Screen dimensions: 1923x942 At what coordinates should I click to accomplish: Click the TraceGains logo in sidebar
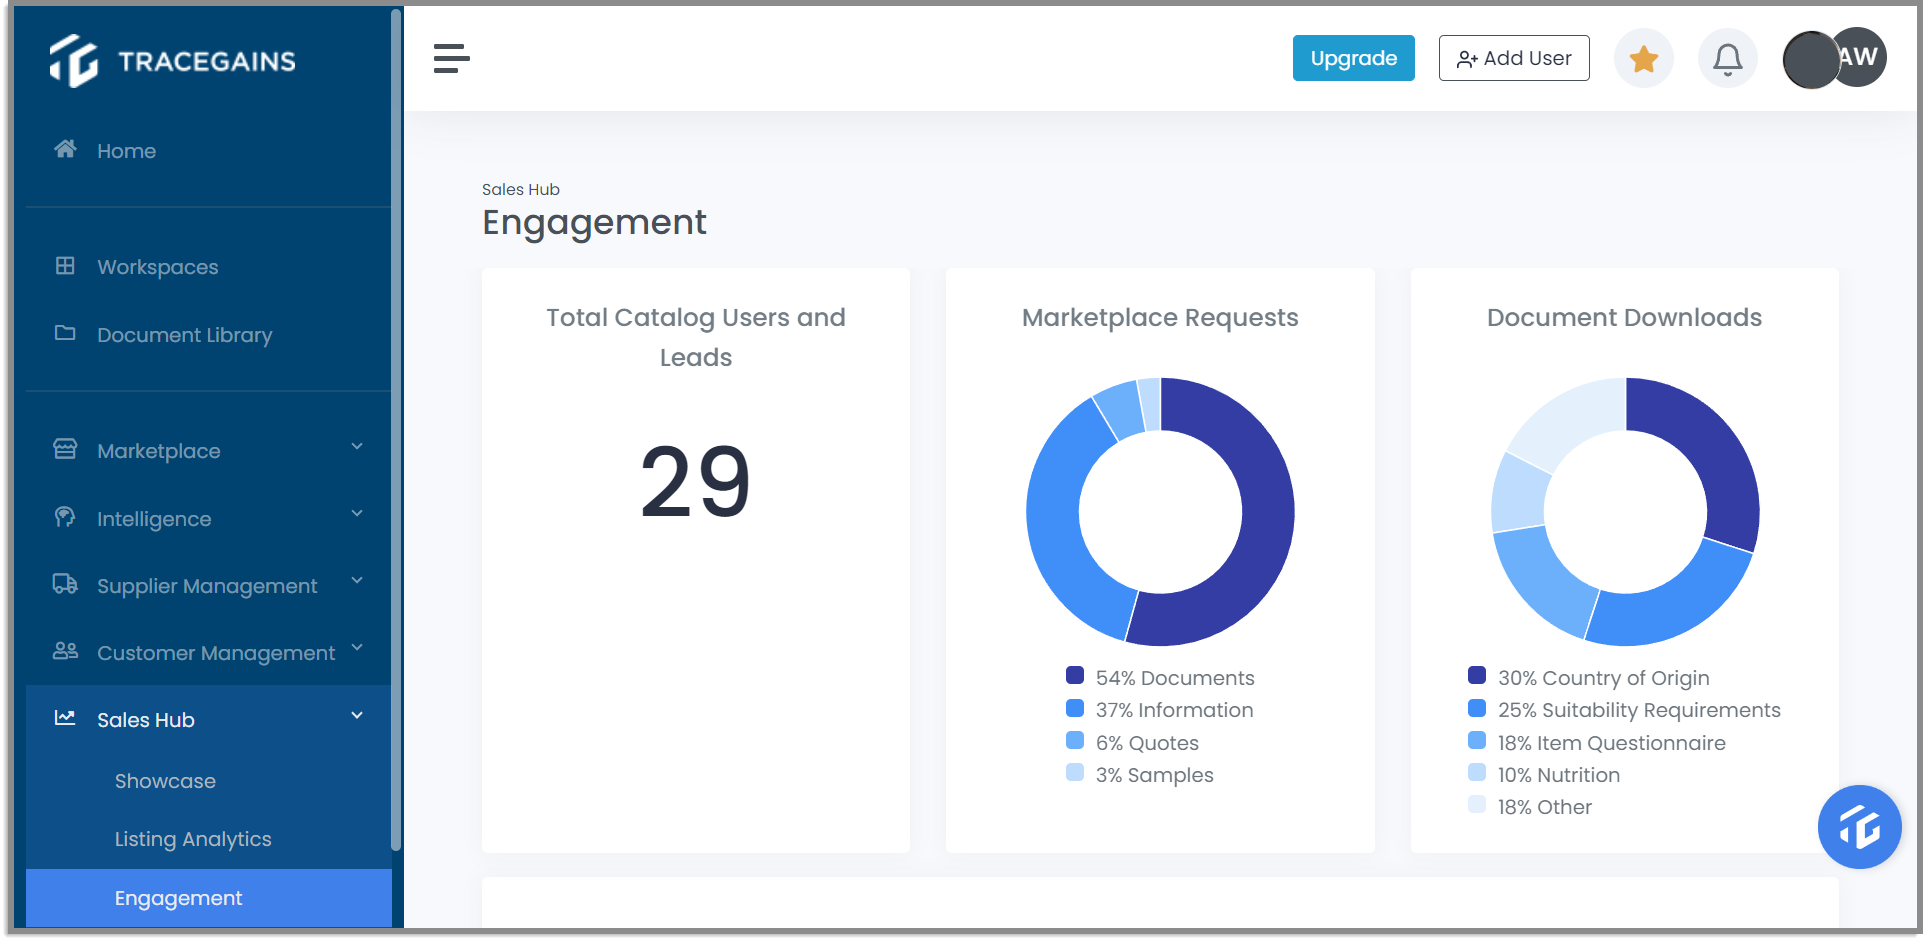[171, 60]
